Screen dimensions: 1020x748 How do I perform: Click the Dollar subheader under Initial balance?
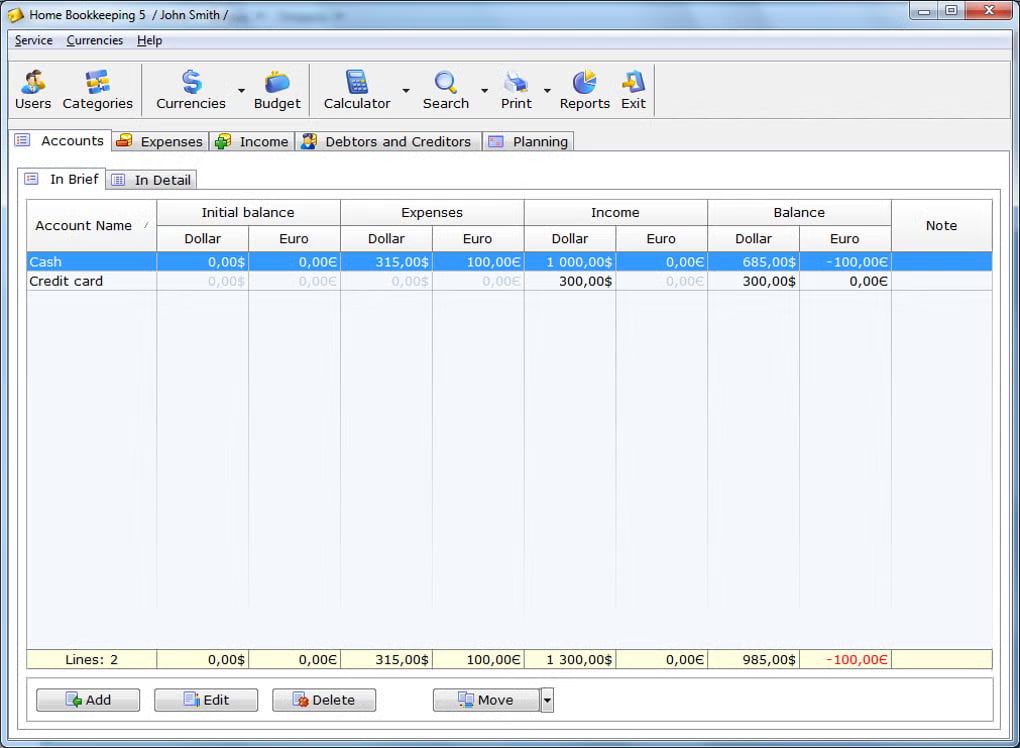click(x=202, y=239)
